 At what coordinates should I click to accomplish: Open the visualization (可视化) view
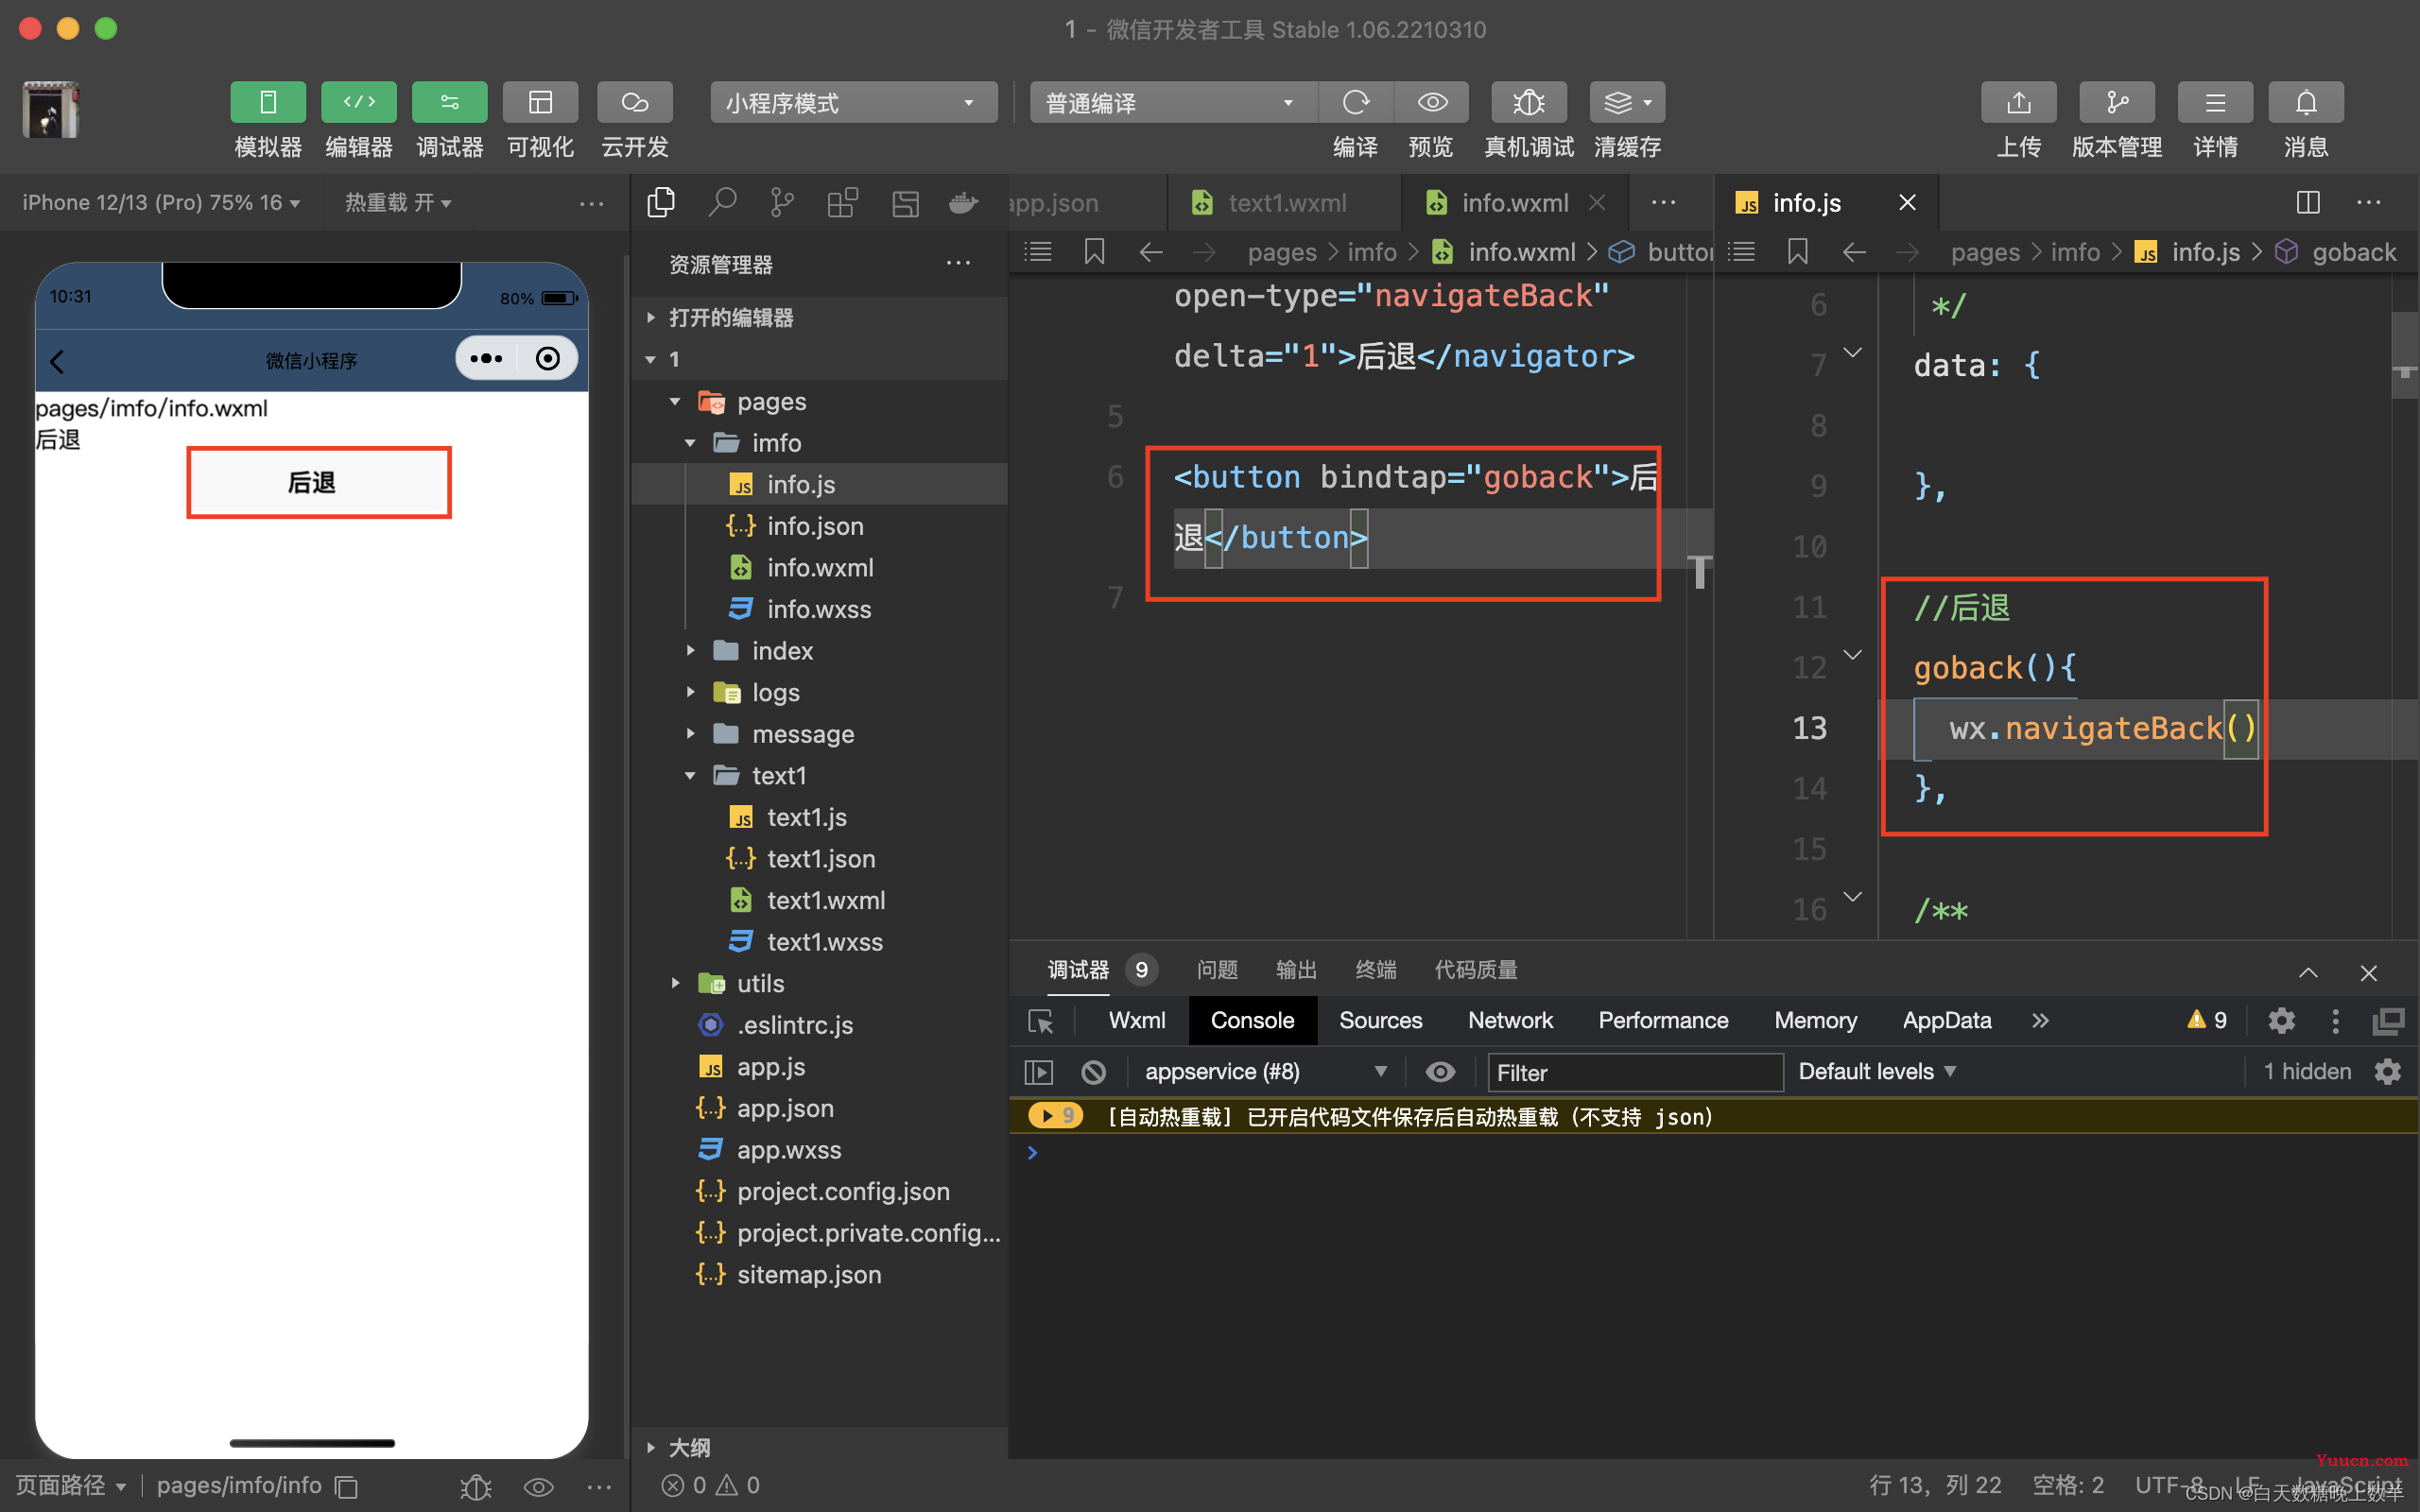[540, 102]
